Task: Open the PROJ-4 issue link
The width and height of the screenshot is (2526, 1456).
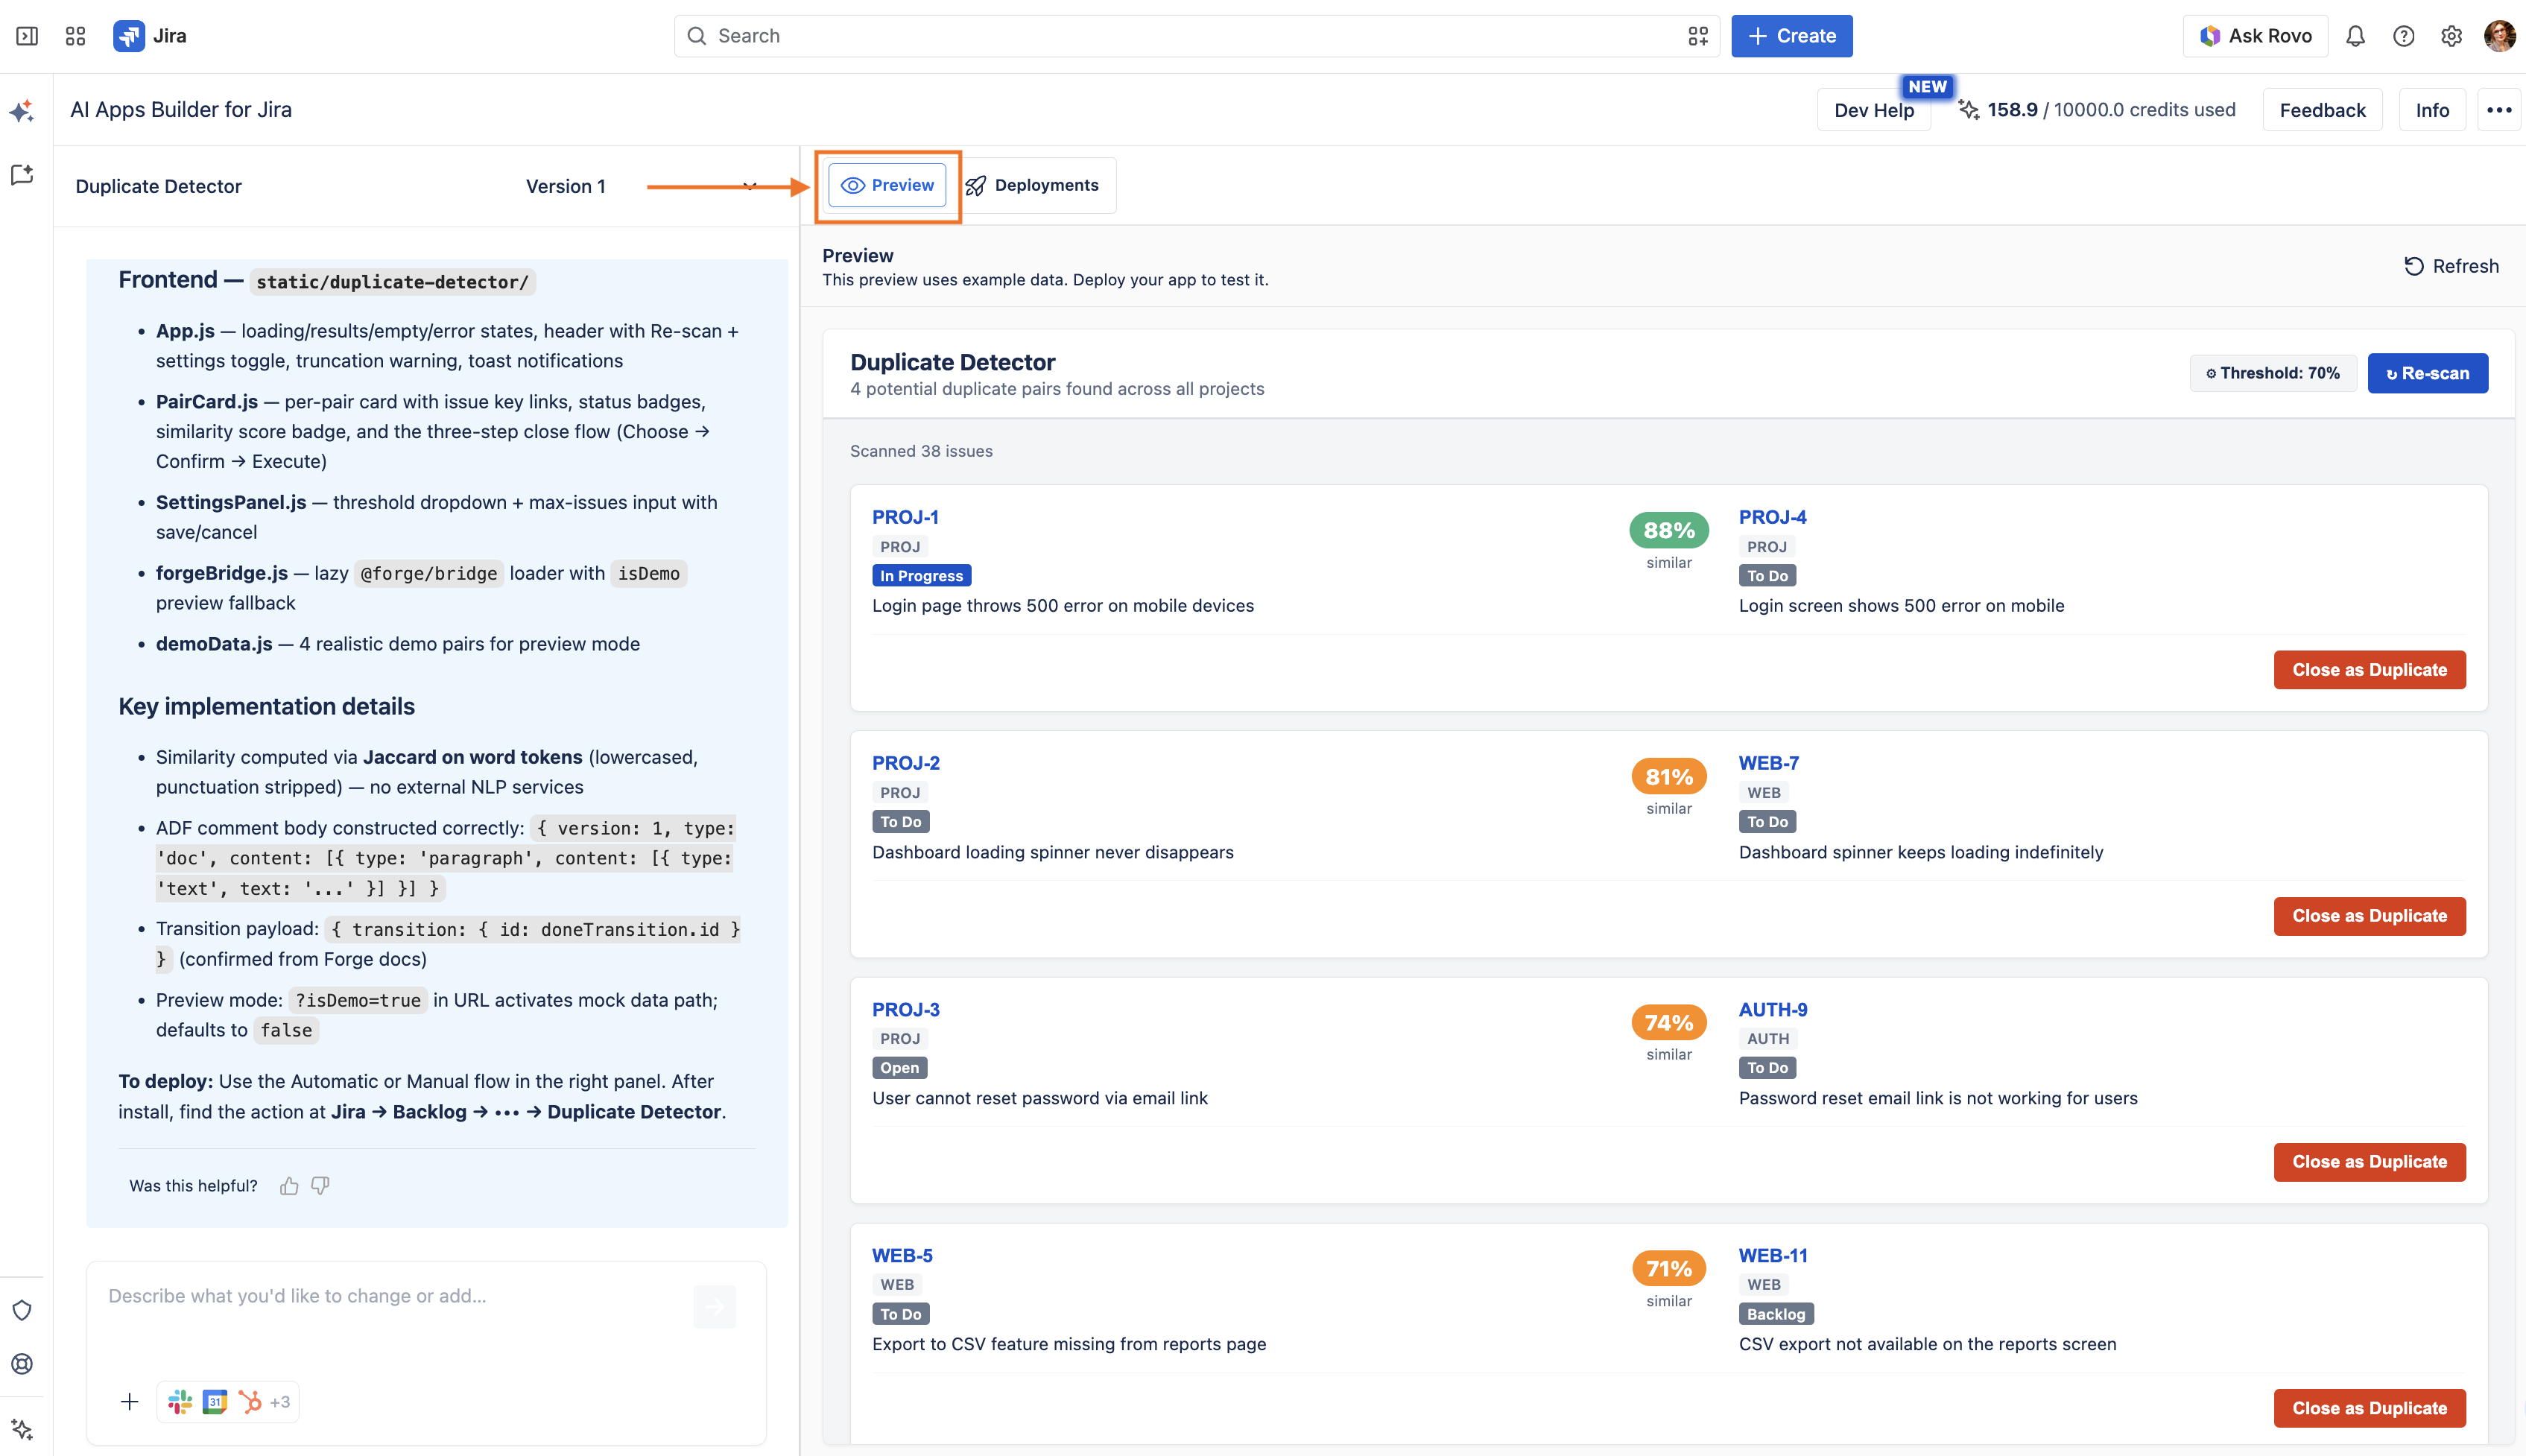Action: click(x=1772, y=517)
